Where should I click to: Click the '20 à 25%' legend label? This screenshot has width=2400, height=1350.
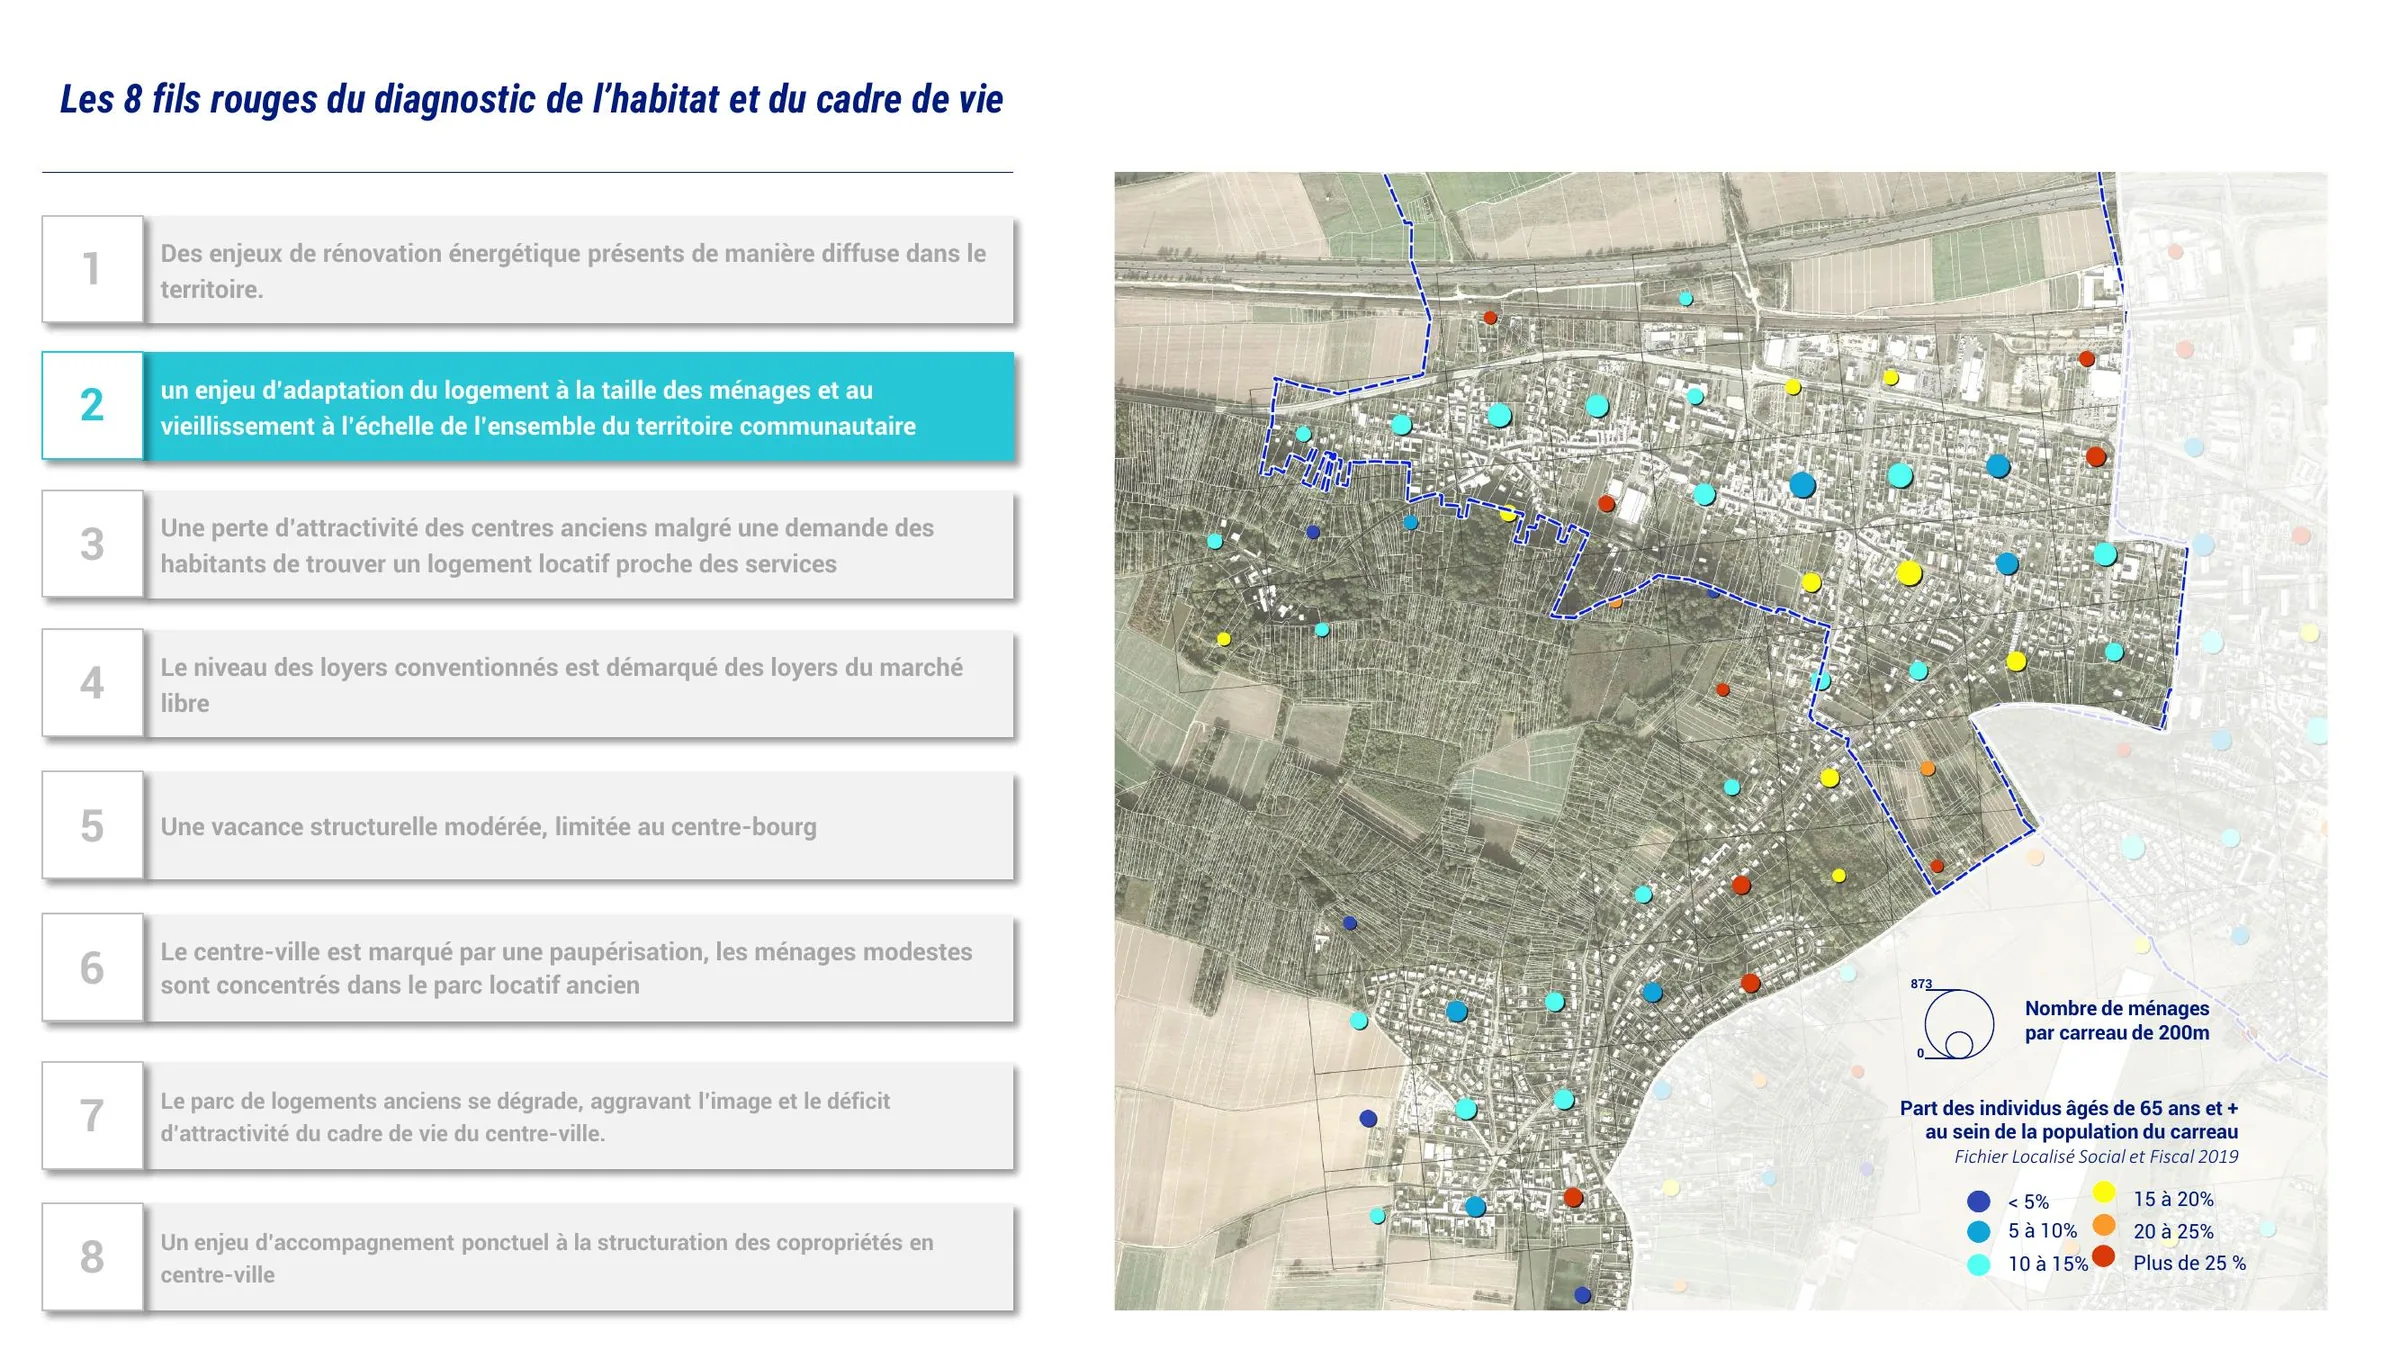[2173, 1232]
